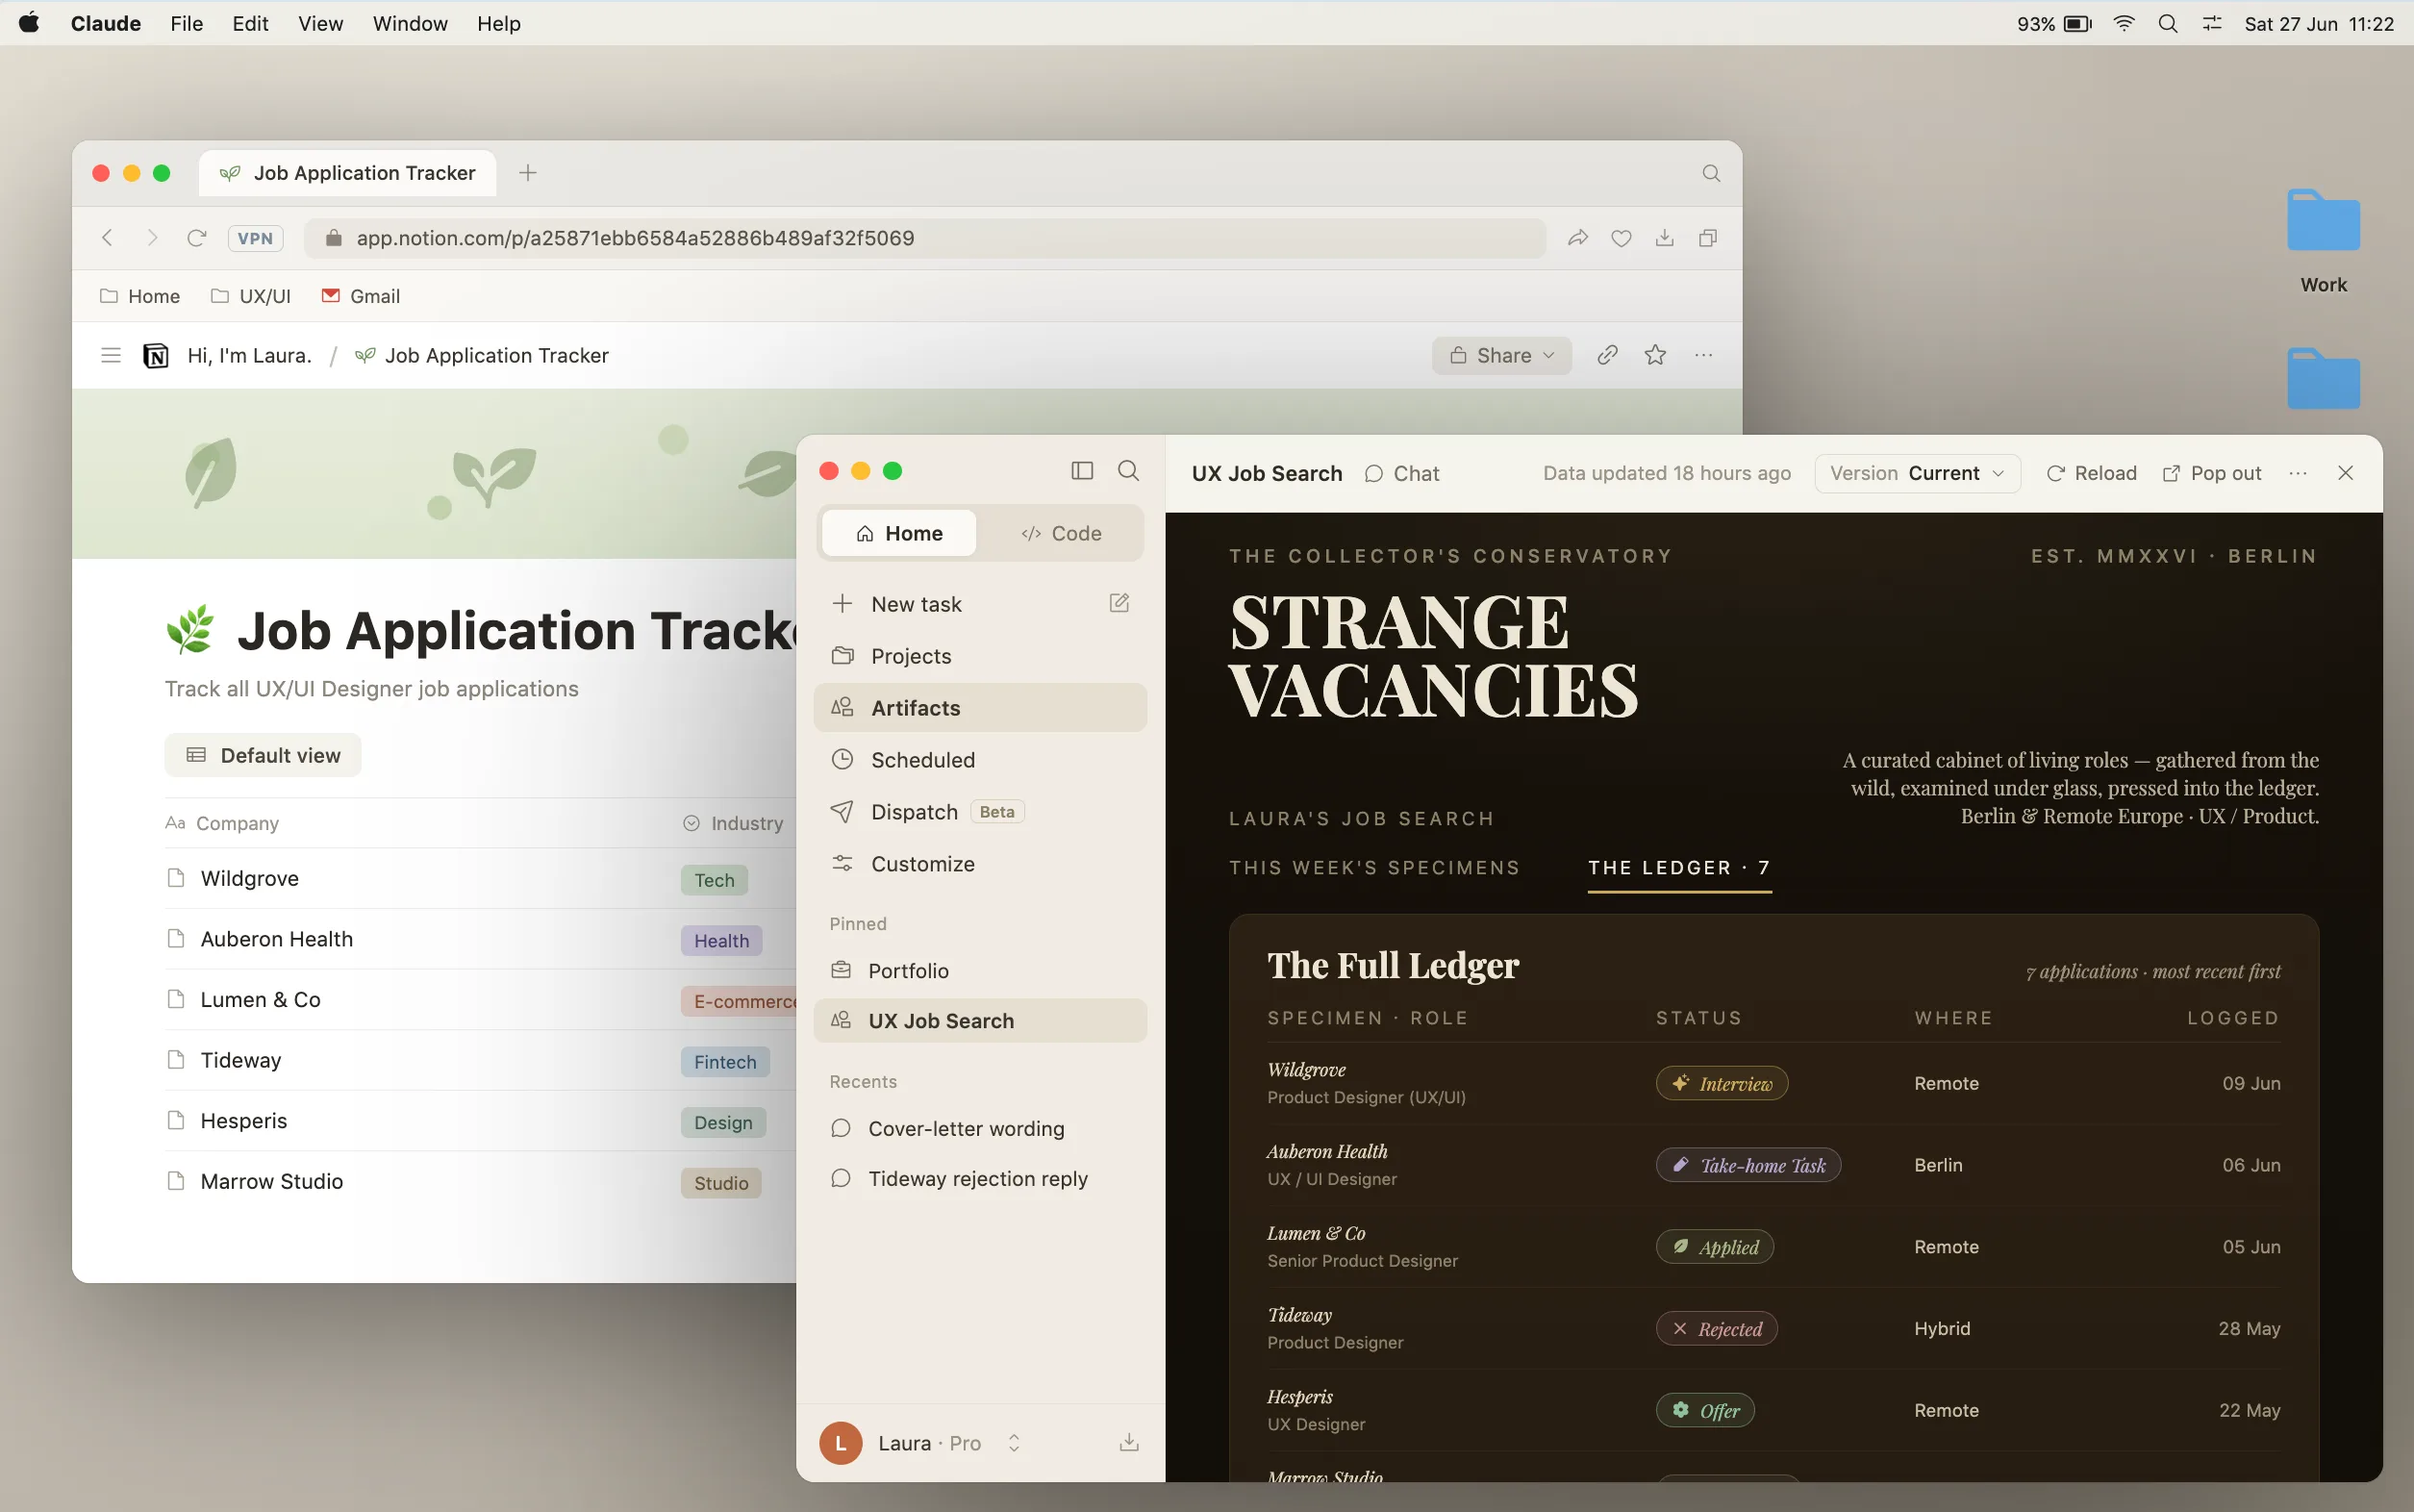Open the Work folder on the desktop

pos(2323,241)
